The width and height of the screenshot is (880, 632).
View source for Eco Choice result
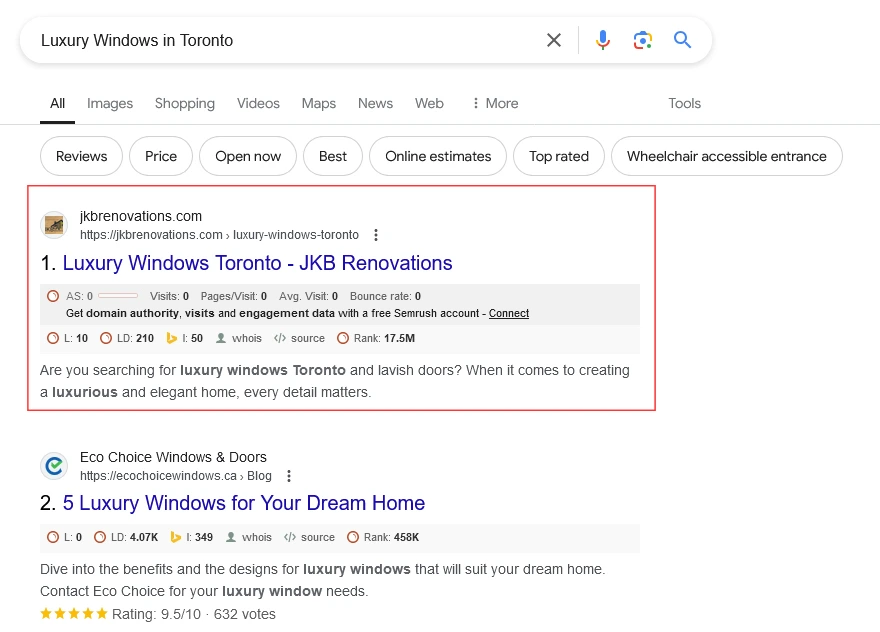point(310,537)
